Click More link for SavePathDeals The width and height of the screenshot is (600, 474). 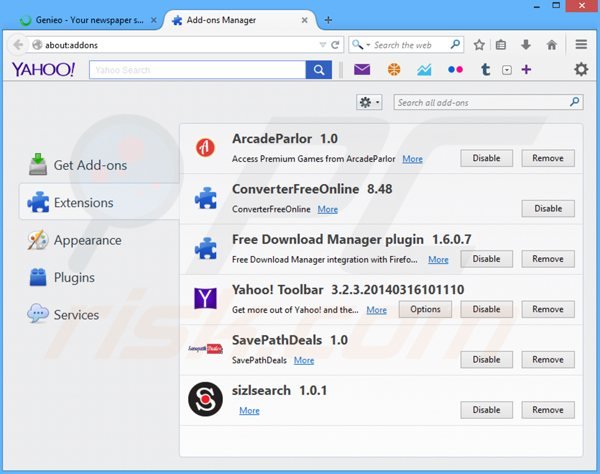pos(304,360)
